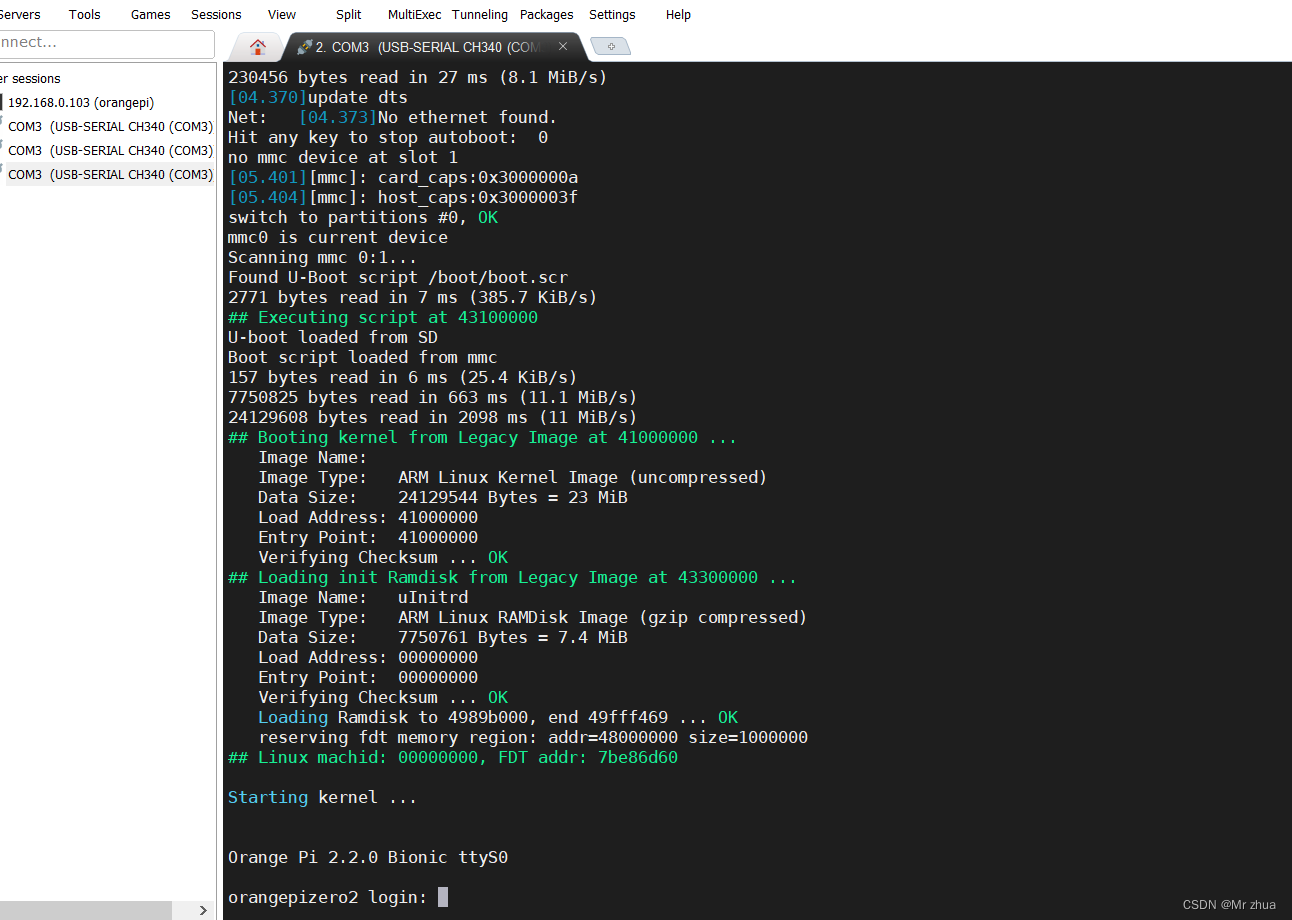Viewport: 1292px width, 920px height.
Task: Click '24129608 bytes read in 2098 ms' line
Action: (432, 417)
